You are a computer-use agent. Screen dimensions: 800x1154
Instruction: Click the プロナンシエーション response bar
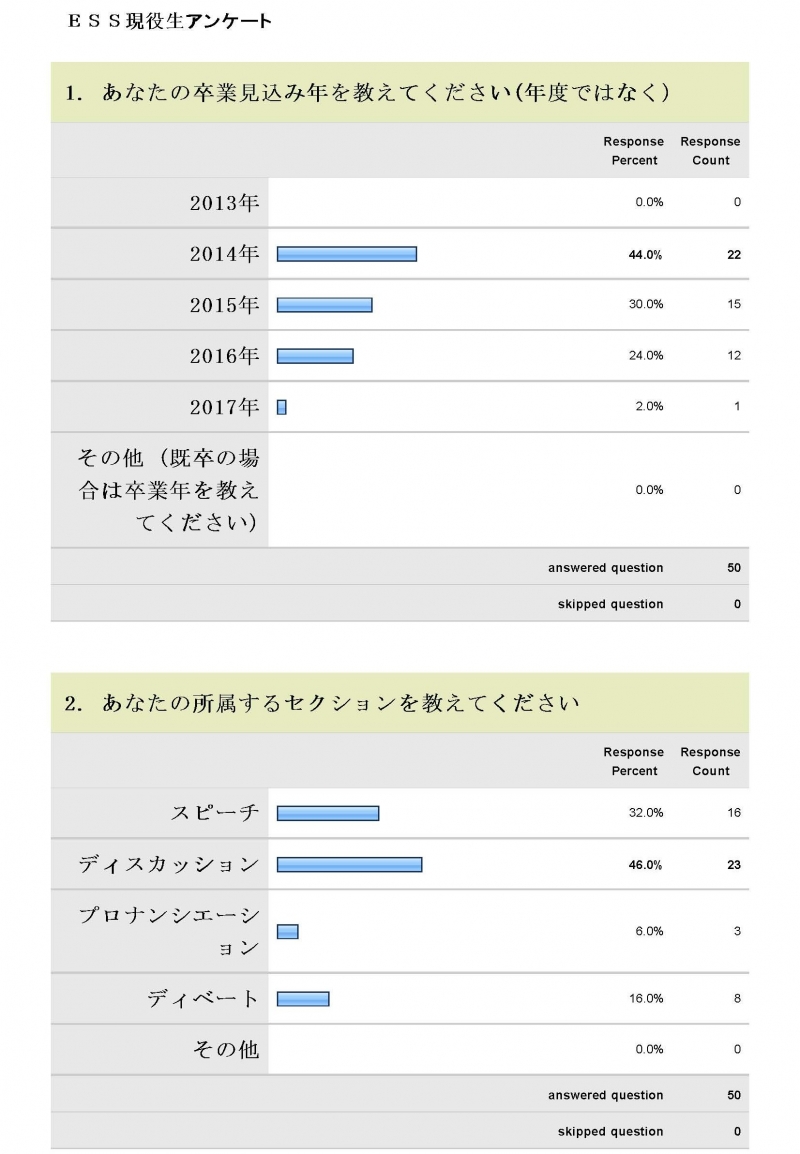(288, 932)
